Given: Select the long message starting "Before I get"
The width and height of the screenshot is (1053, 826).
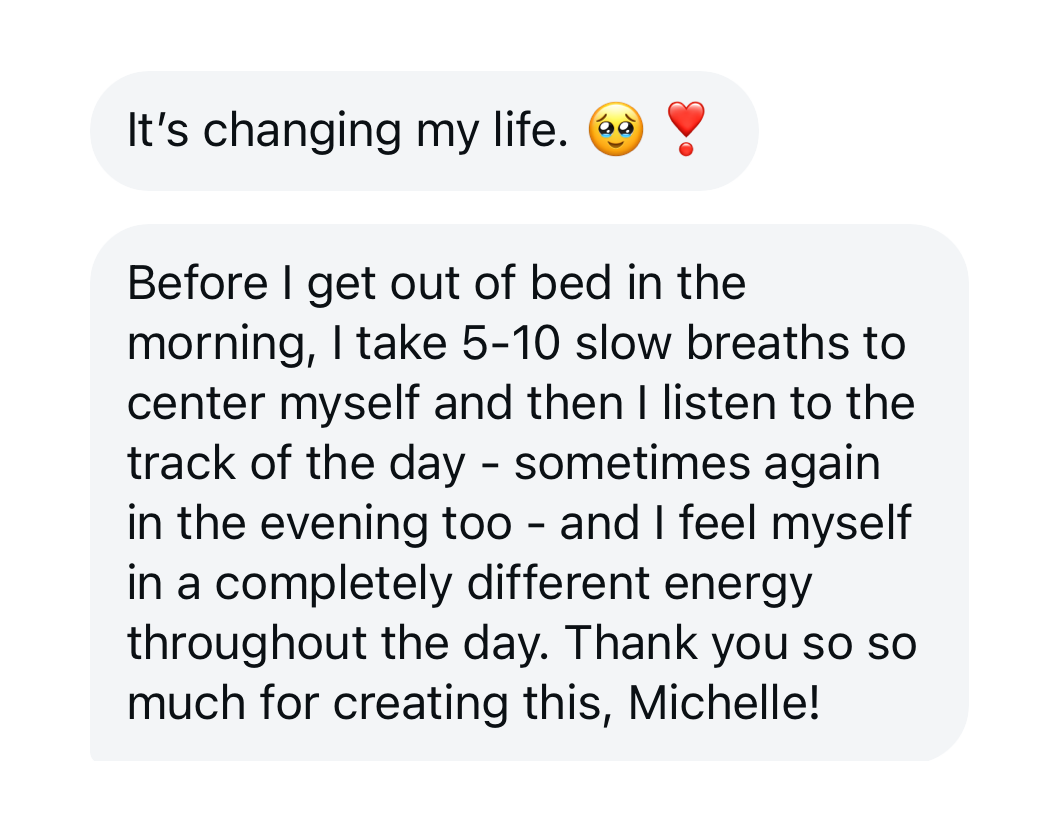Looking at the screenshot, I should [x=529, y=492].
